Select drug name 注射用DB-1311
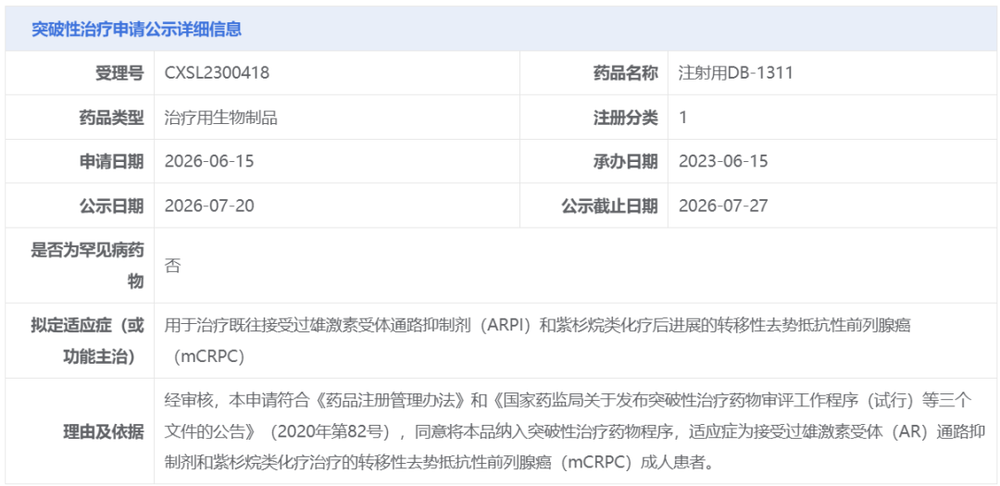The height and width of the screenshot is (486, 1000). 736,73
